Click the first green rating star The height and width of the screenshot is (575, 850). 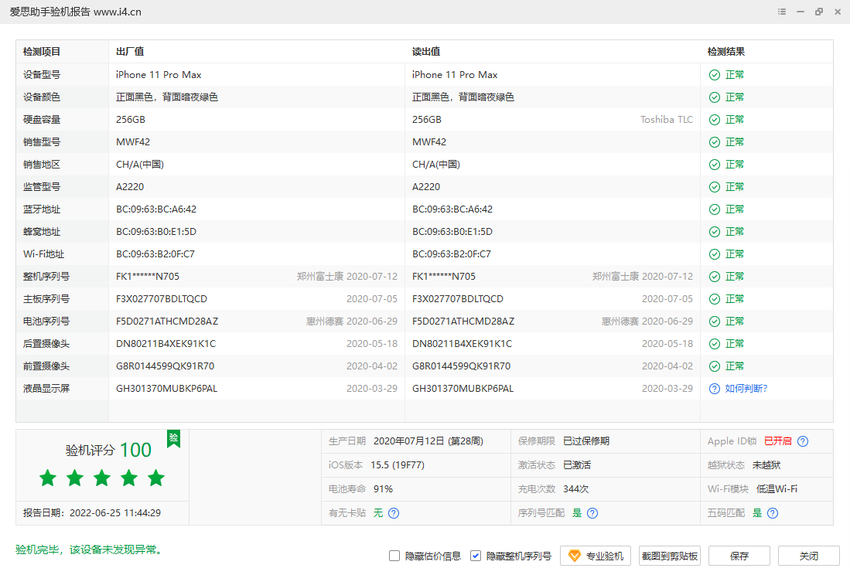point(48,478)
